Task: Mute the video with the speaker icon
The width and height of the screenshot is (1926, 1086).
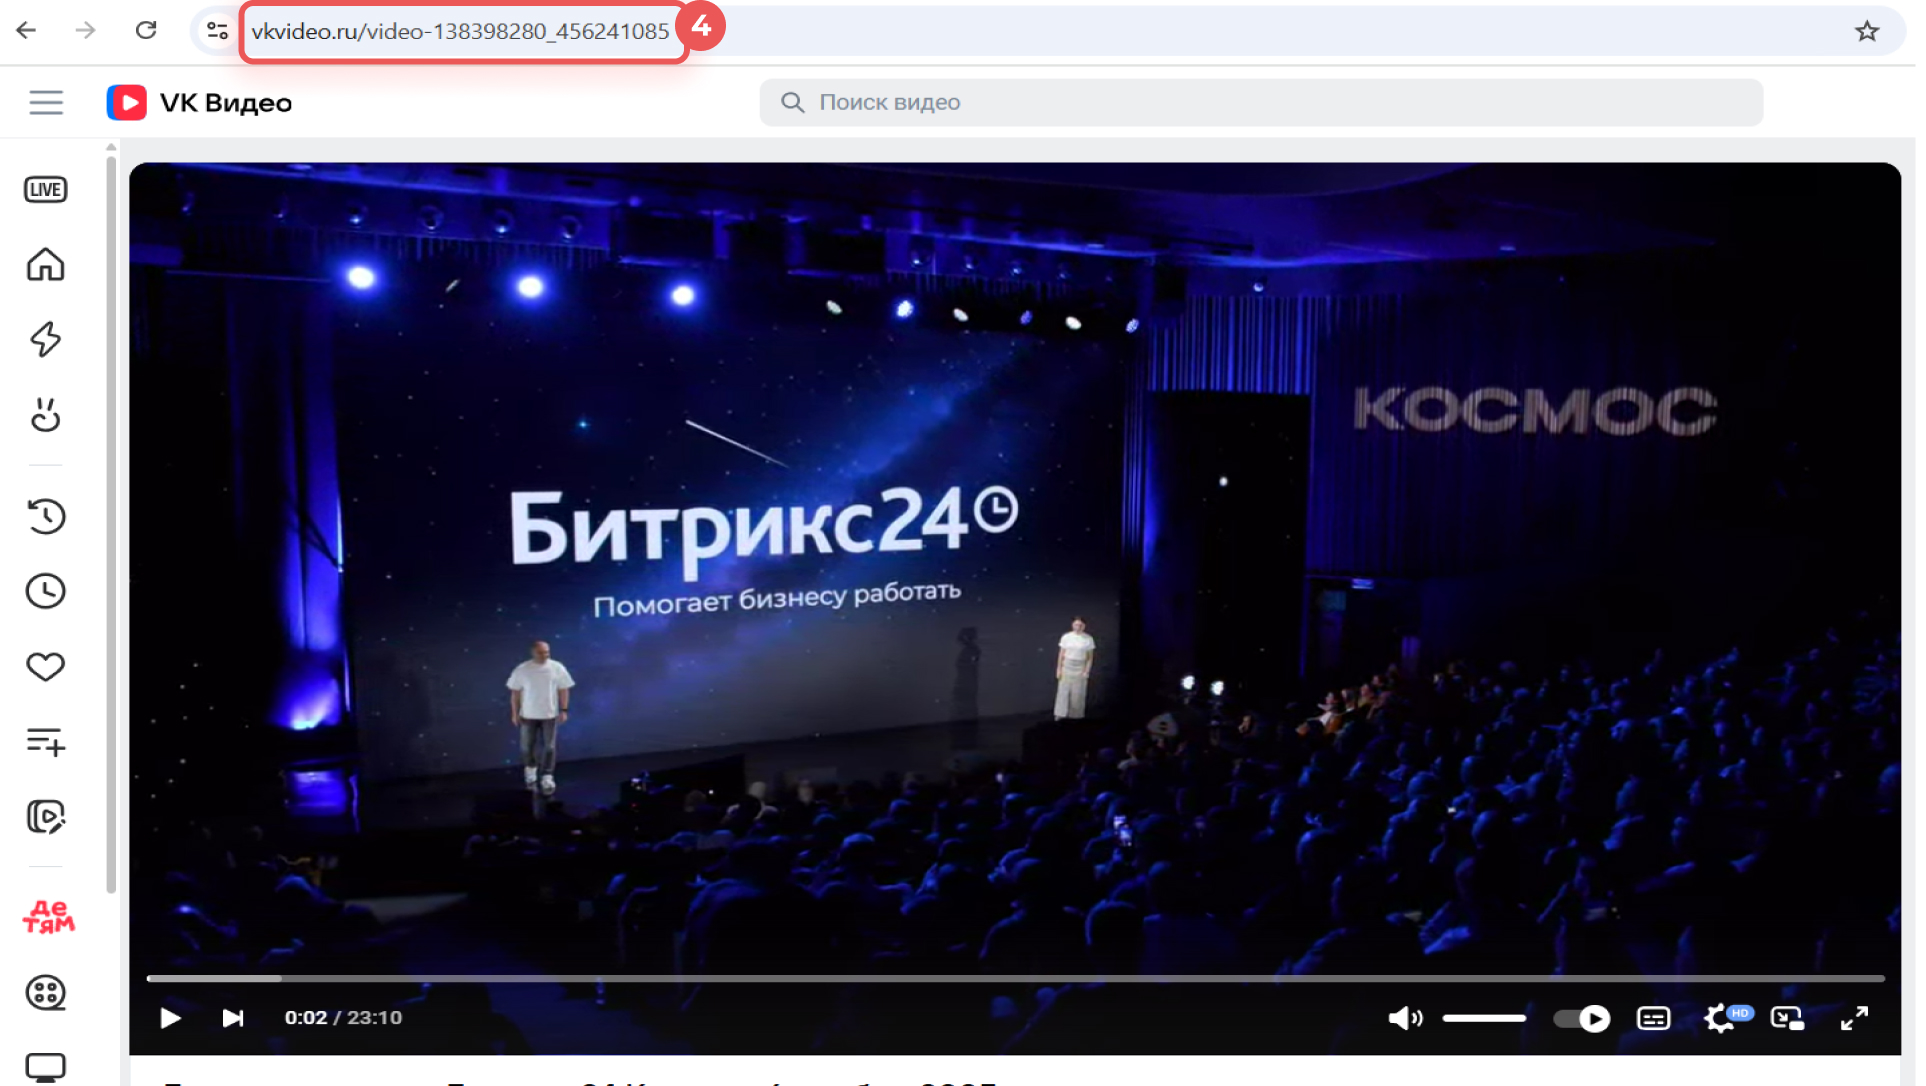Action: click(x=1404, y=1018)
